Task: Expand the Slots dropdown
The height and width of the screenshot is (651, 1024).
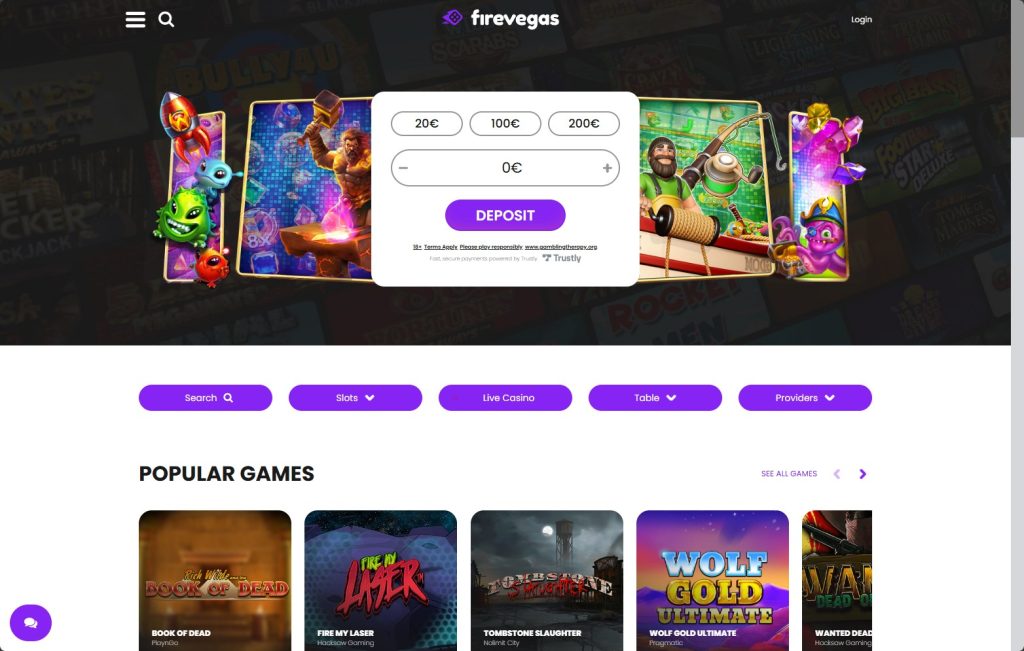Action: (355, 398)
